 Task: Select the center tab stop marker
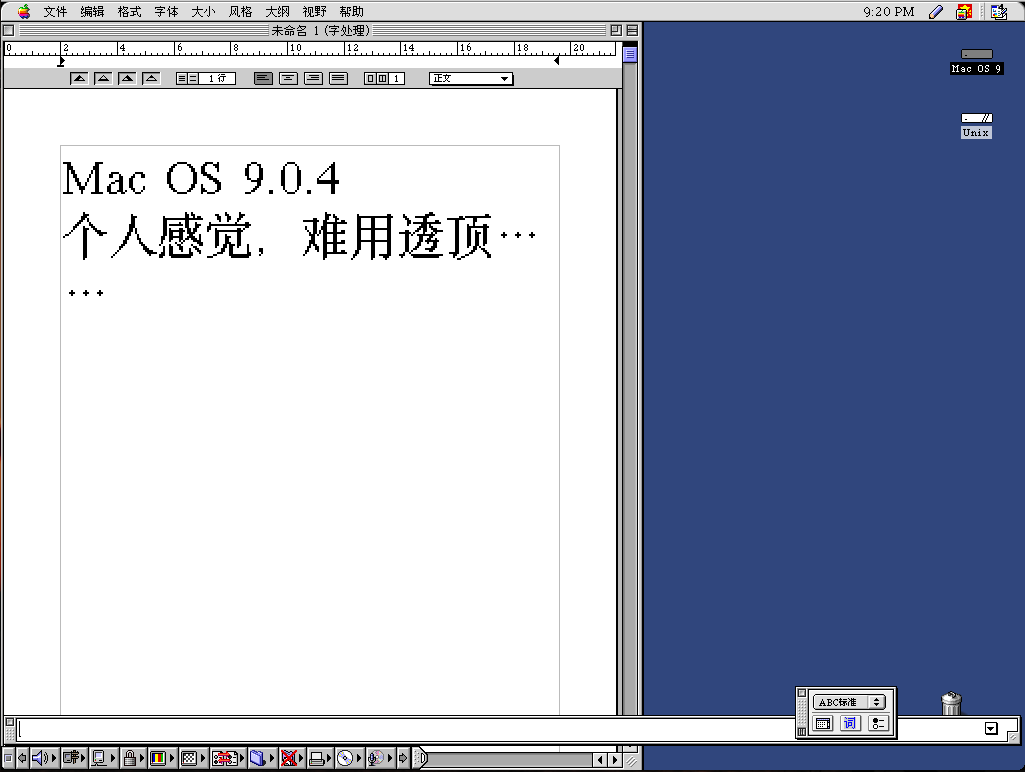point(103,78)
